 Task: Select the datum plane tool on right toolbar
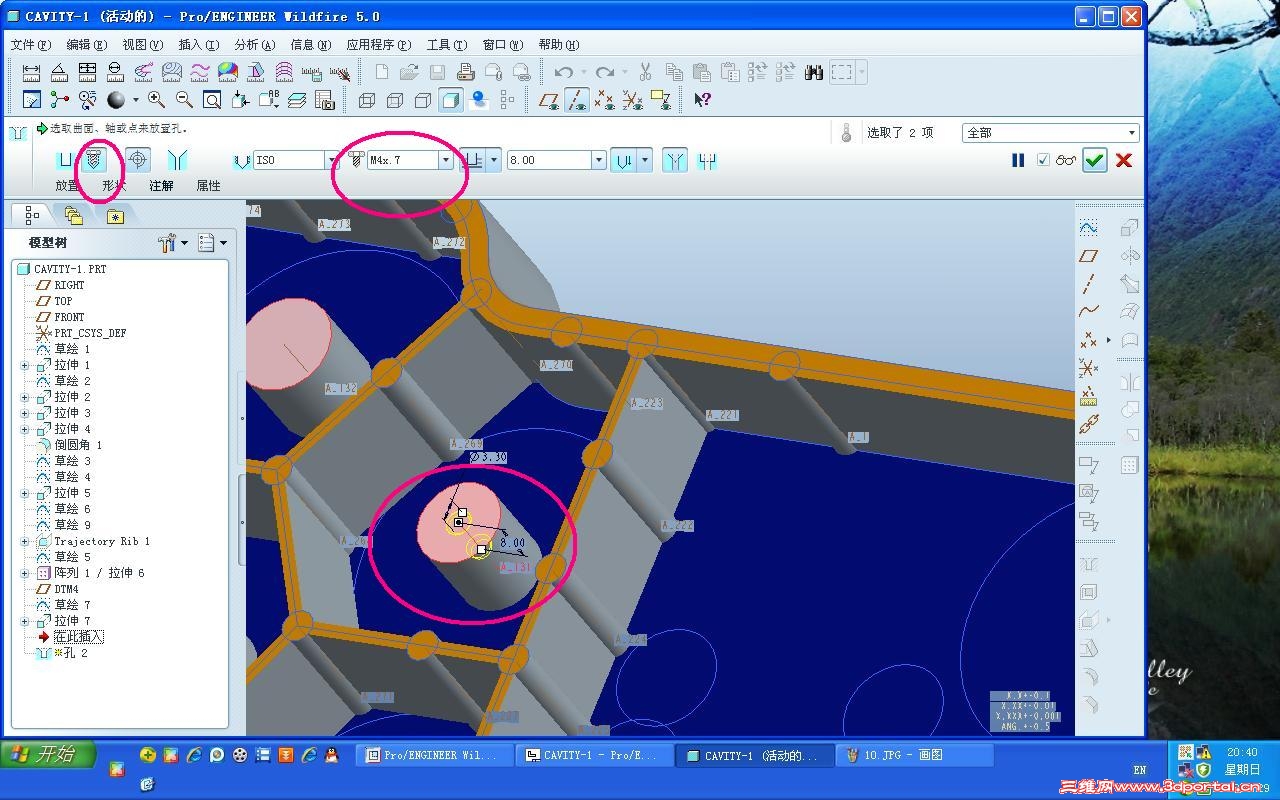coord(1089,256)
